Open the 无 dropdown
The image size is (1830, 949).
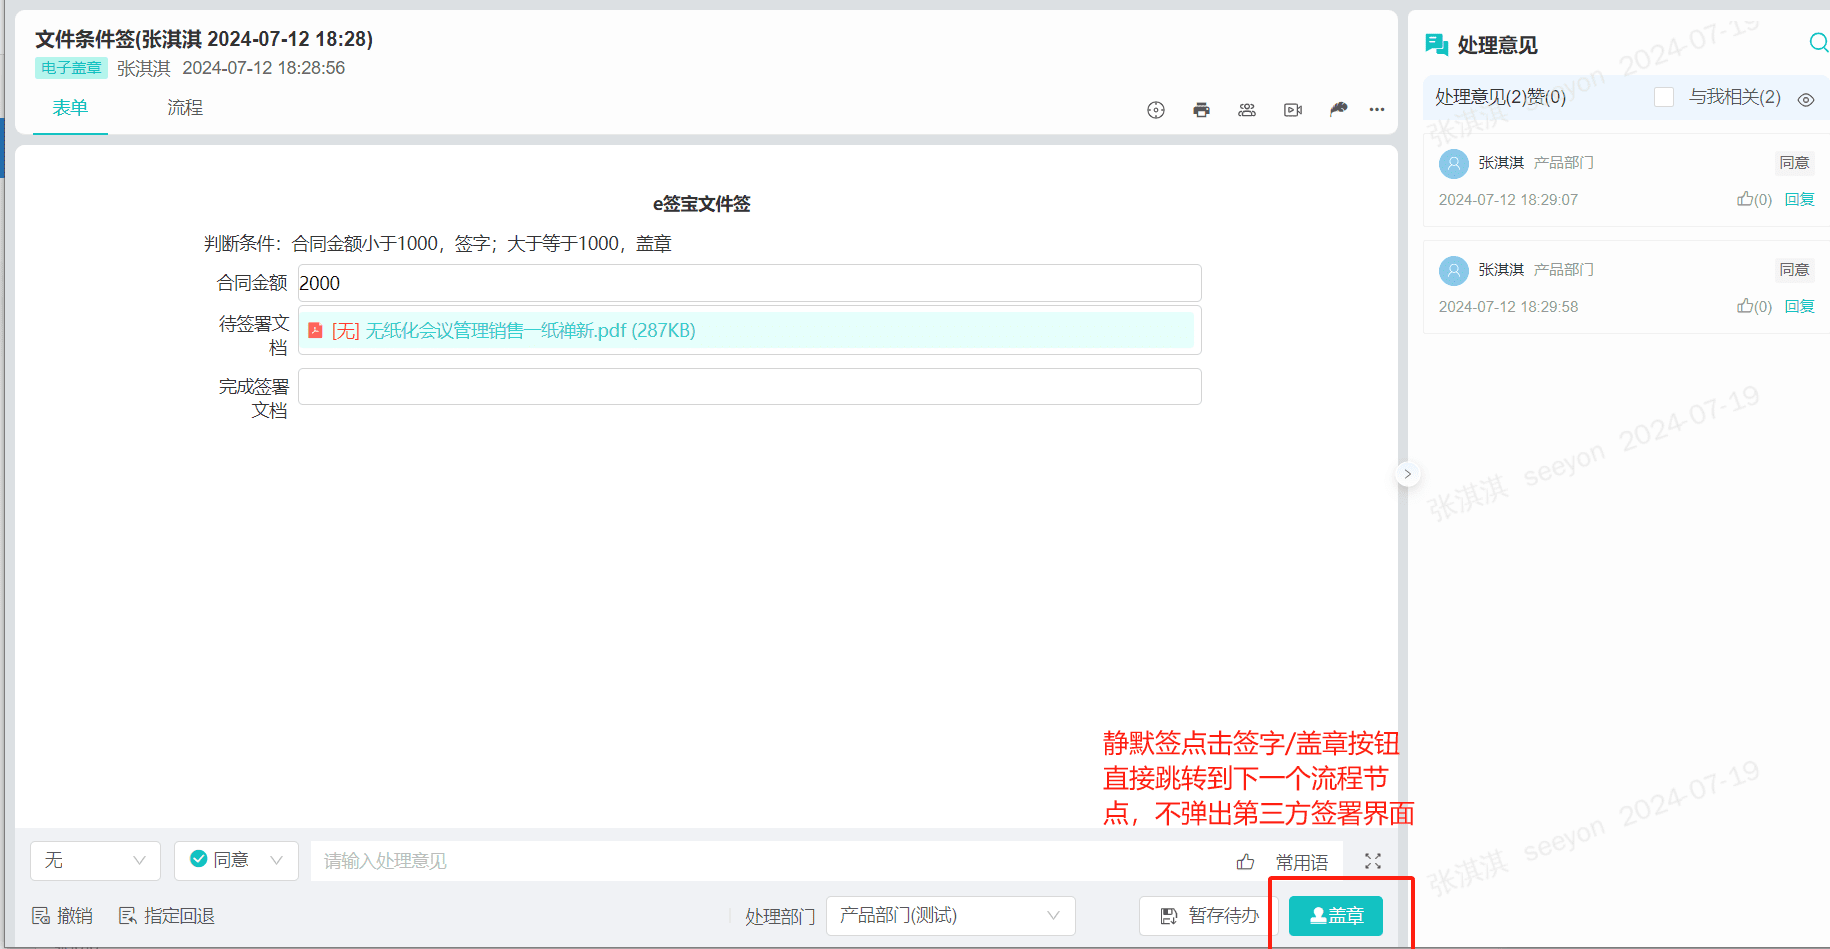(x=95, y=860)
